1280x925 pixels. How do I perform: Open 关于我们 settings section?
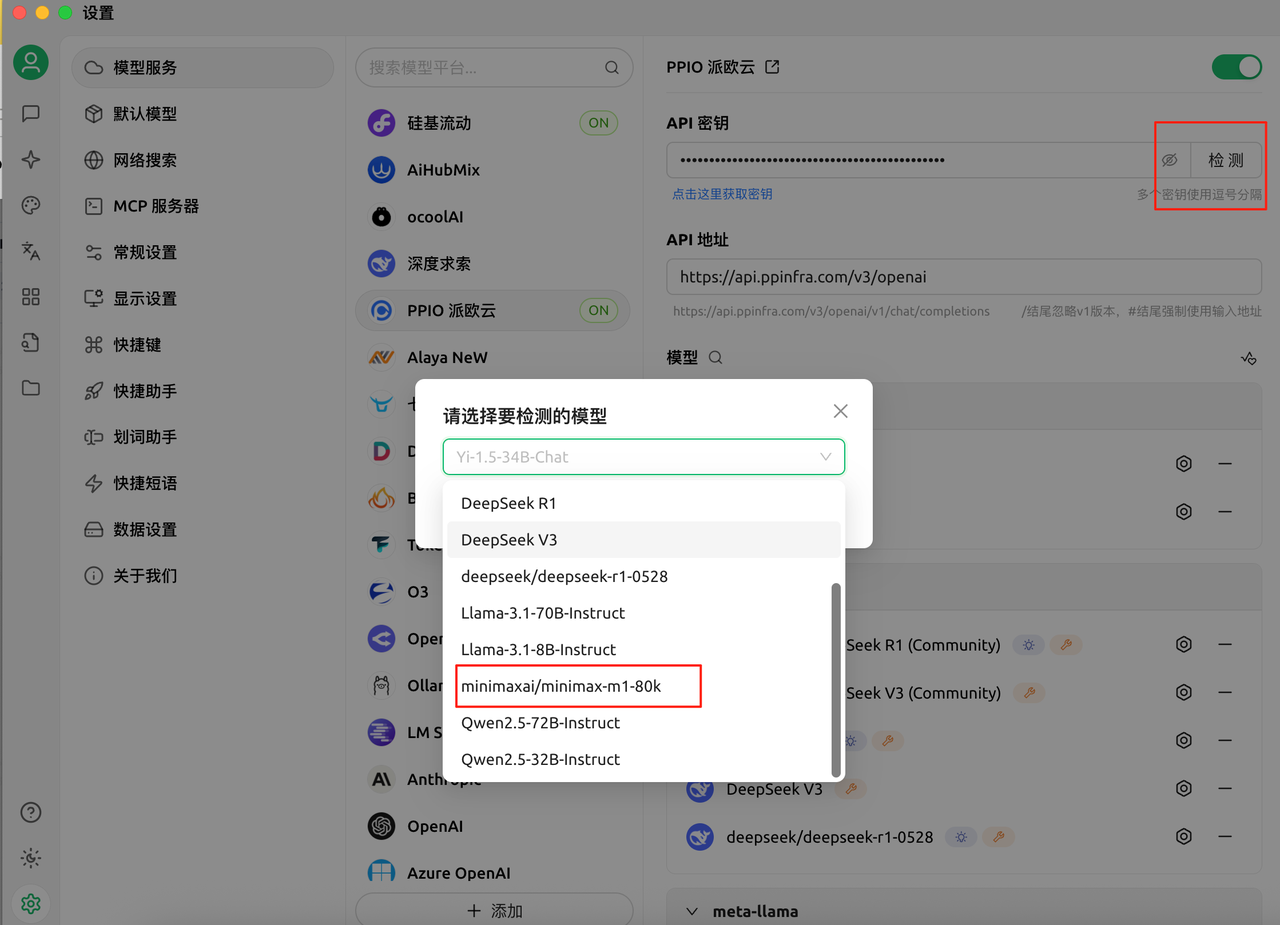pos(203,576)
